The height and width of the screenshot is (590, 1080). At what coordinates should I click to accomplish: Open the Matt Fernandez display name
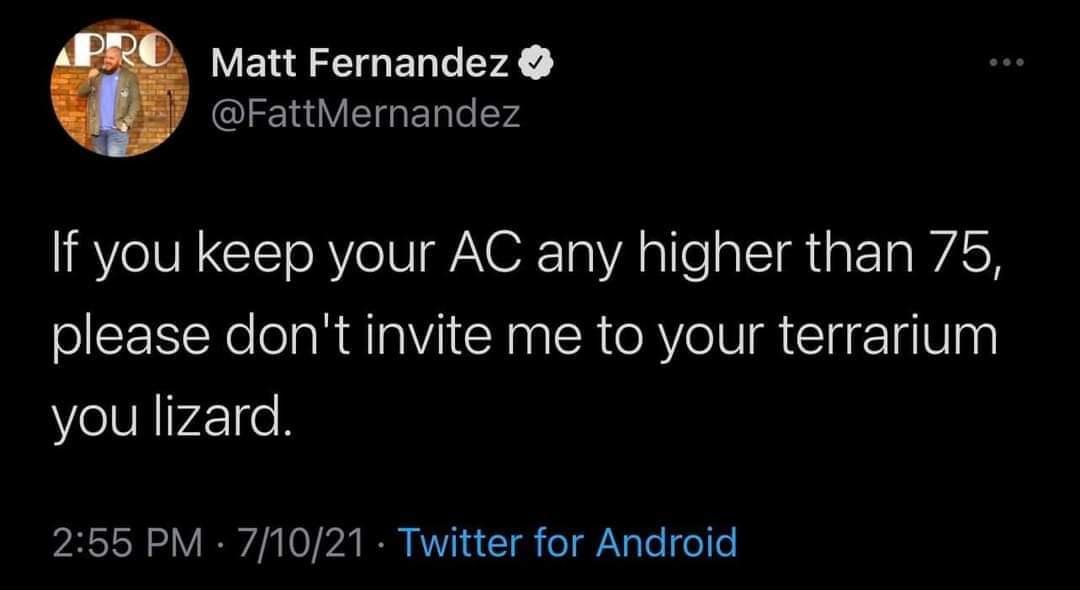coord(364,67)
